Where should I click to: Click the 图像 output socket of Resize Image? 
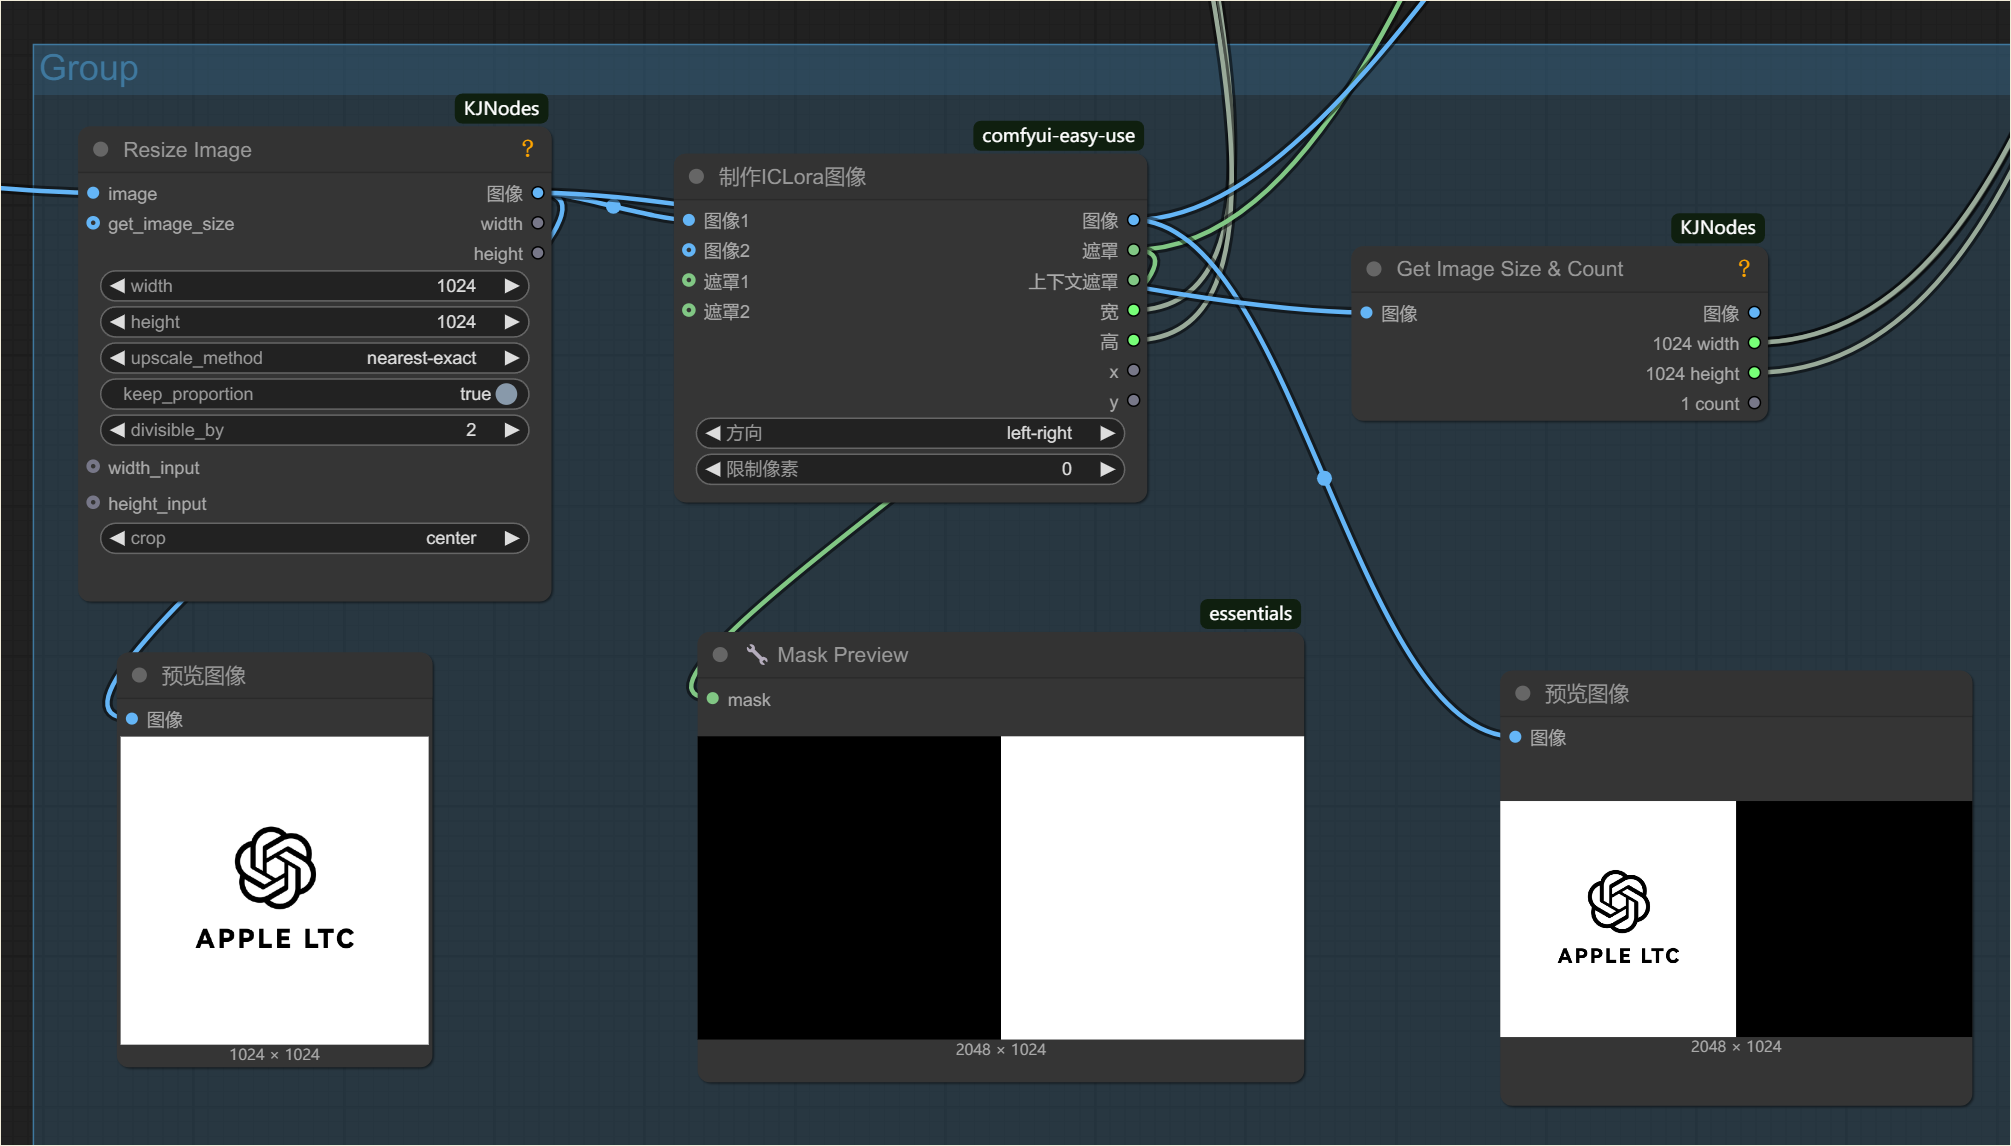[538, 193]
